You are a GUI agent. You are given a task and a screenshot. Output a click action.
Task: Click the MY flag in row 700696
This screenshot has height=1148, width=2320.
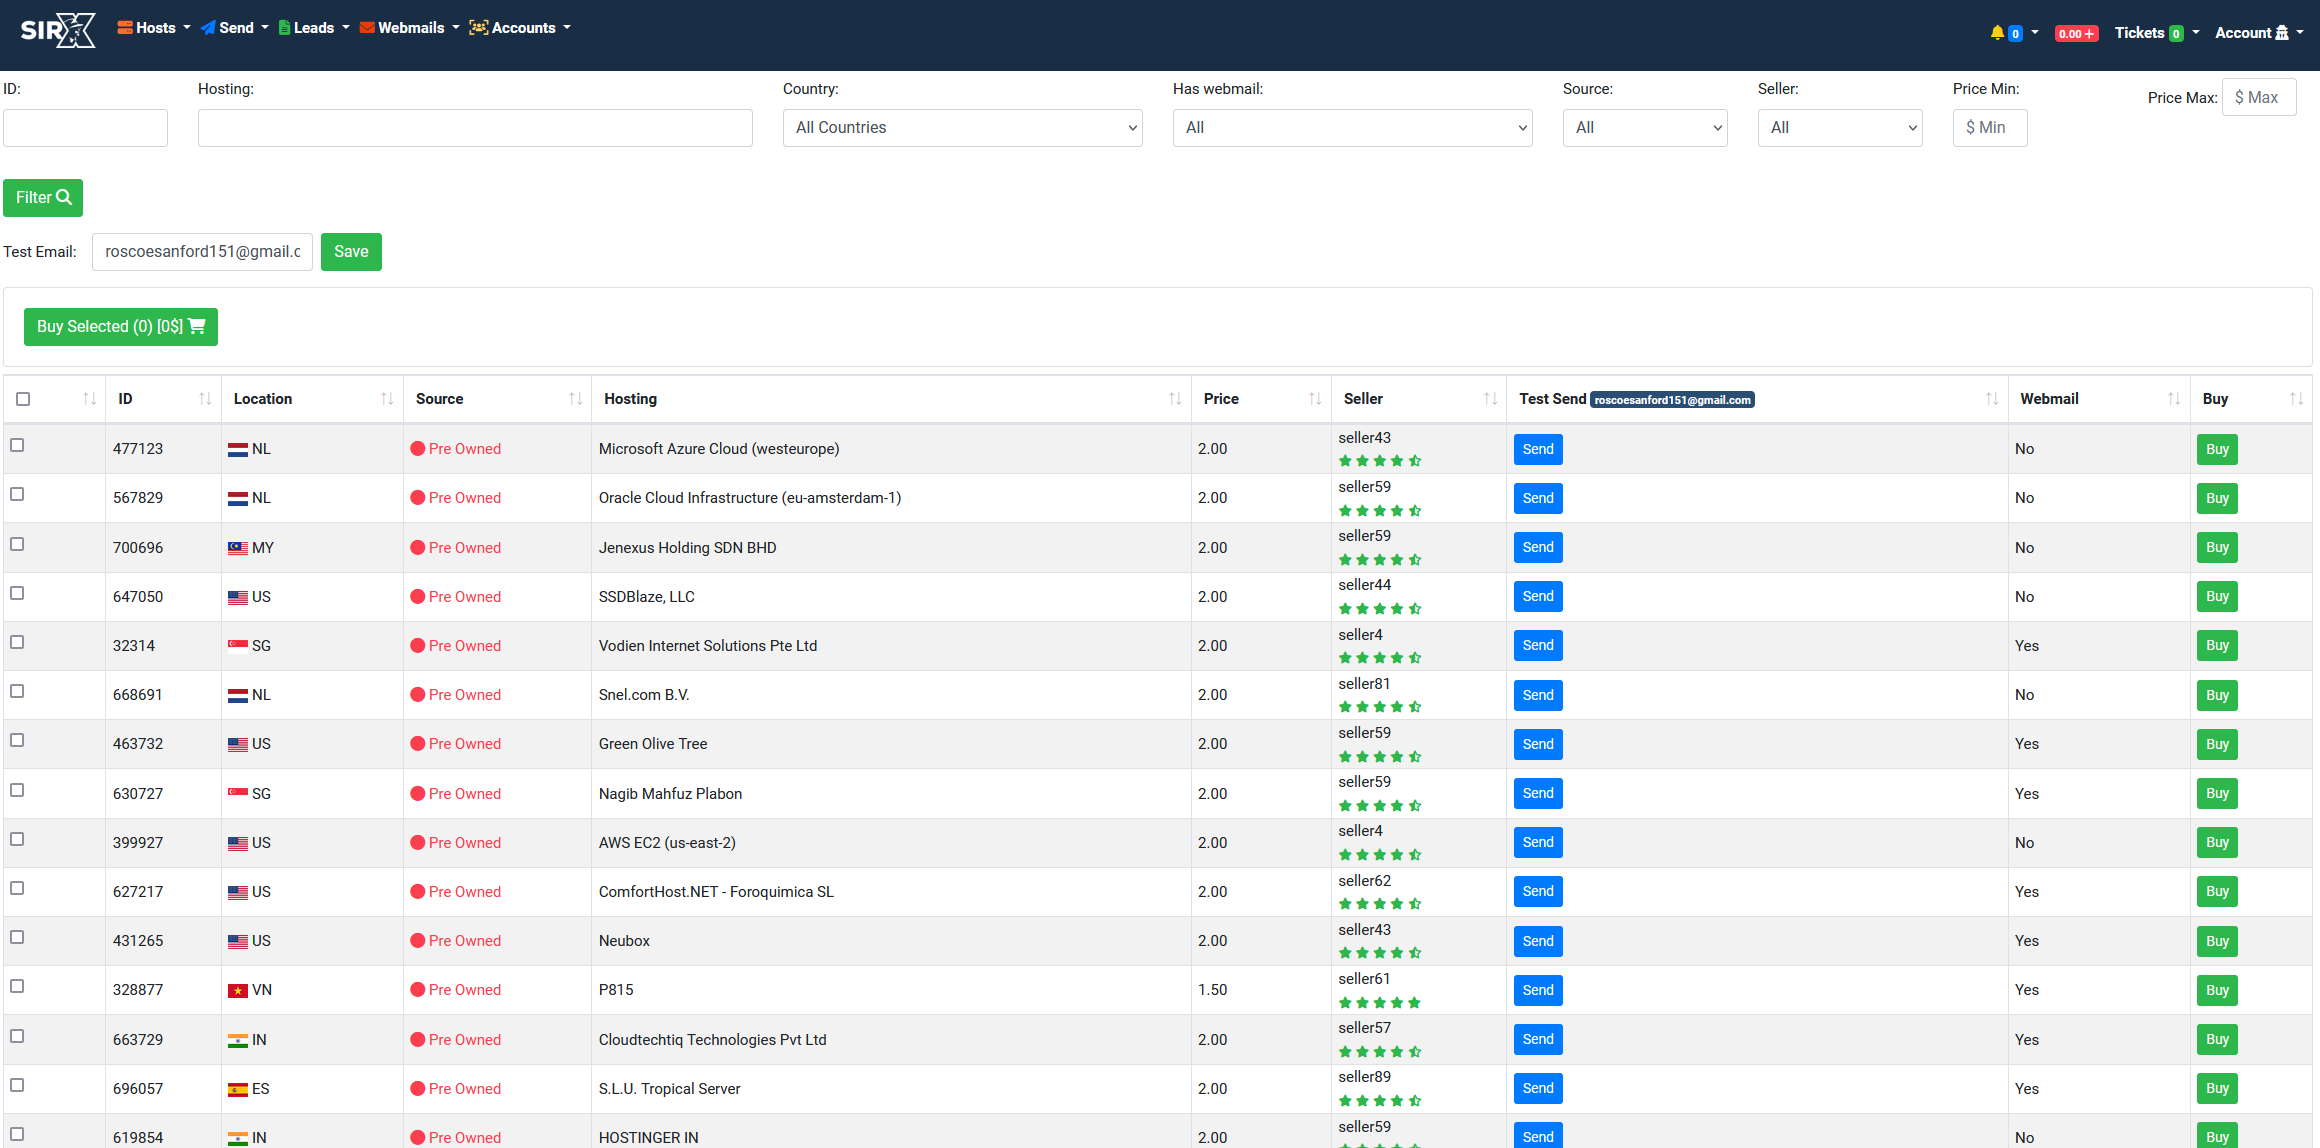pyautogui.click(x=238, y=548)
